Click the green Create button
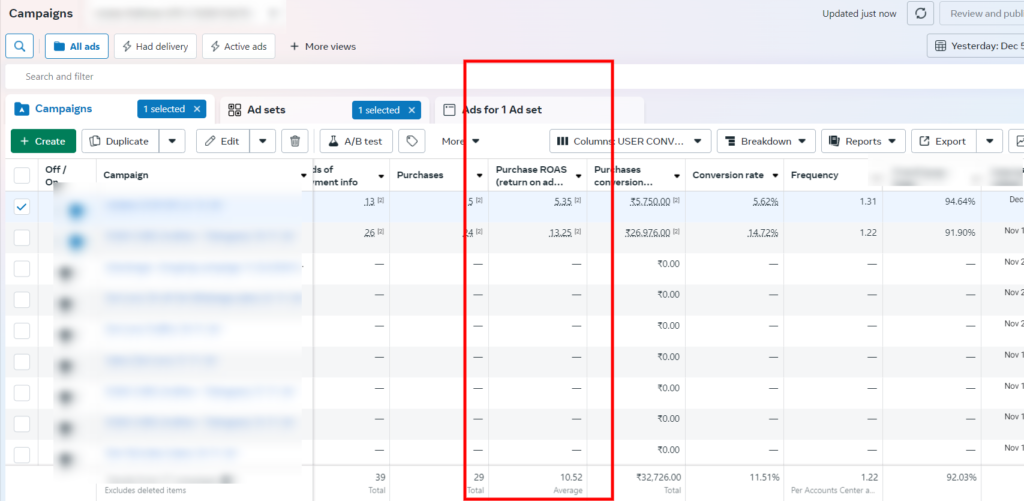This screenshot has width=1024, height=501. tap(43, 141)
